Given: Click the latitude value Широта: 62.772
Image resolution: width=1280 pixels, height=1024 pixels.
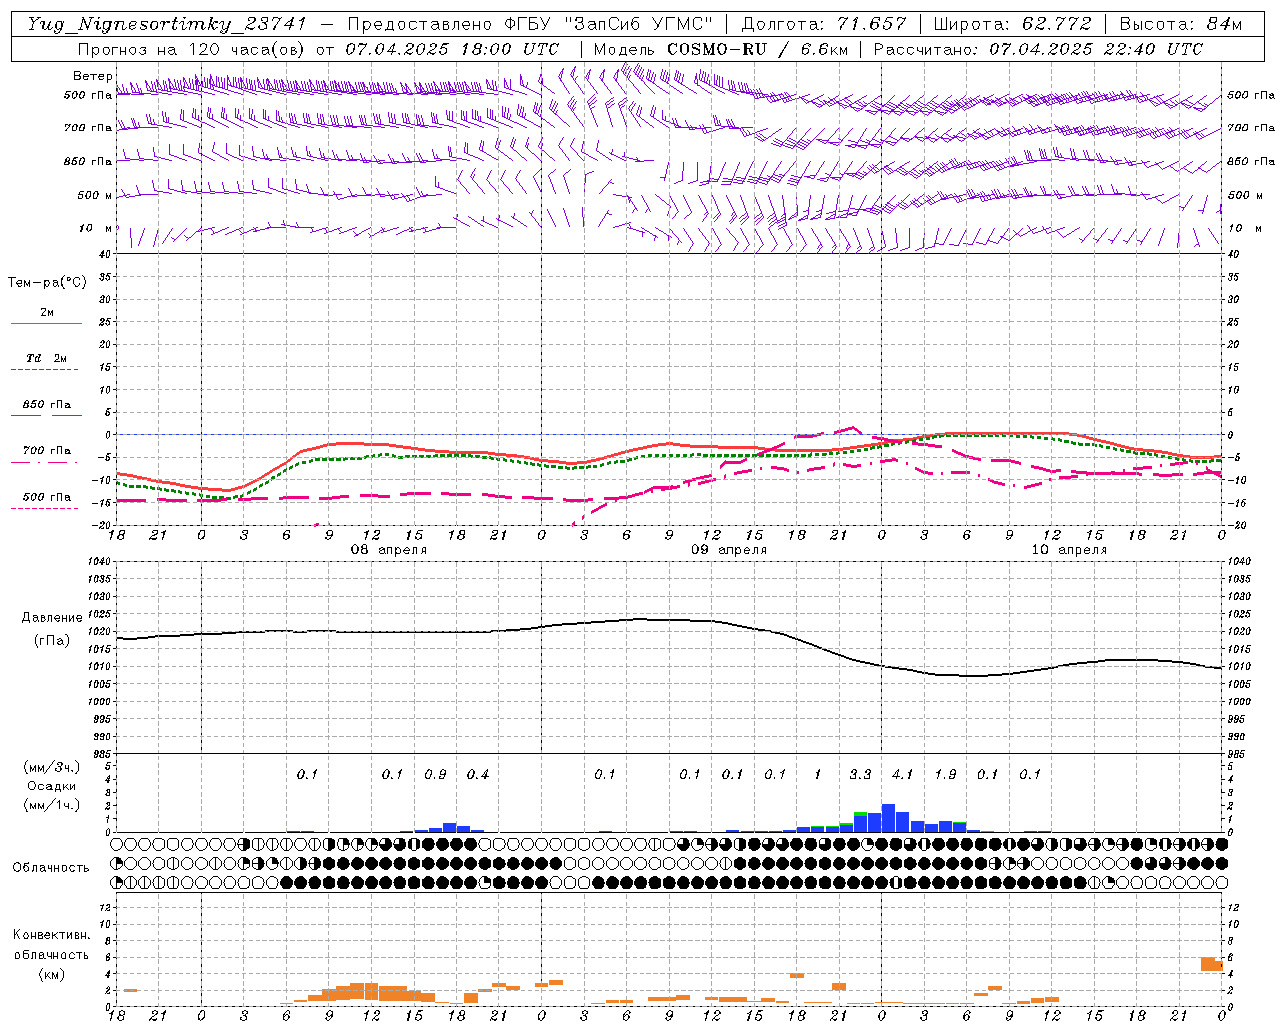Looking at the screenshot, I should tap(1012, 24).
